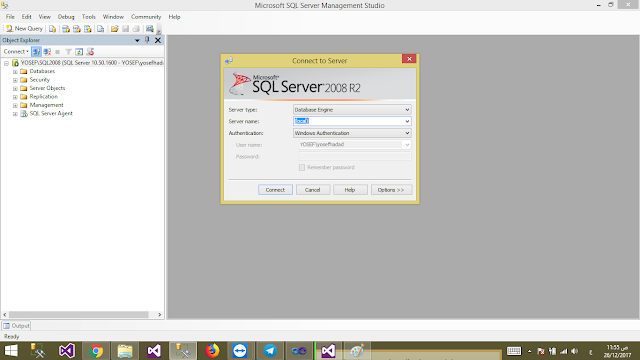Click the New Query toolbar button
640x360 pixels.
coord(24,29)
